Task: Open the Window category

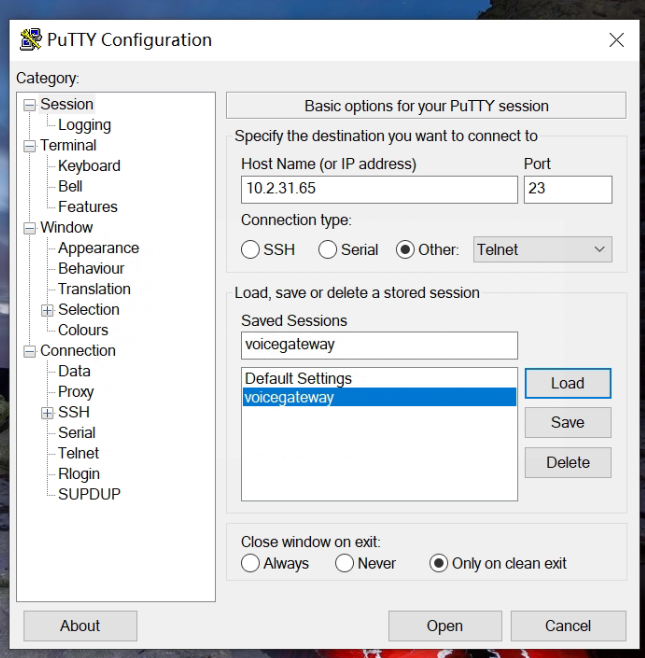Action: (x=66, y=227)
